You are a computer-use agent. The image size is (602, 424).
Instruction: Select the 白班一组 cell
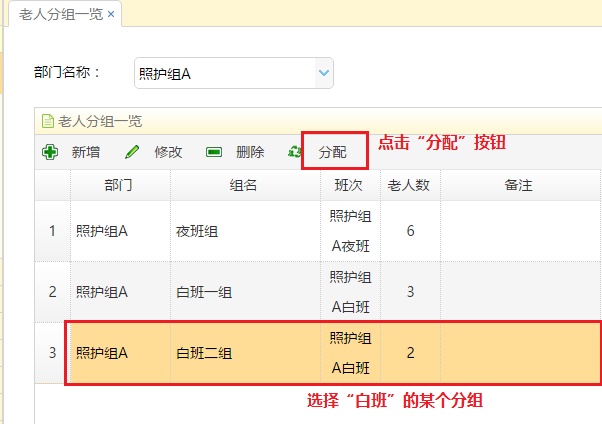tap(245, 292)
